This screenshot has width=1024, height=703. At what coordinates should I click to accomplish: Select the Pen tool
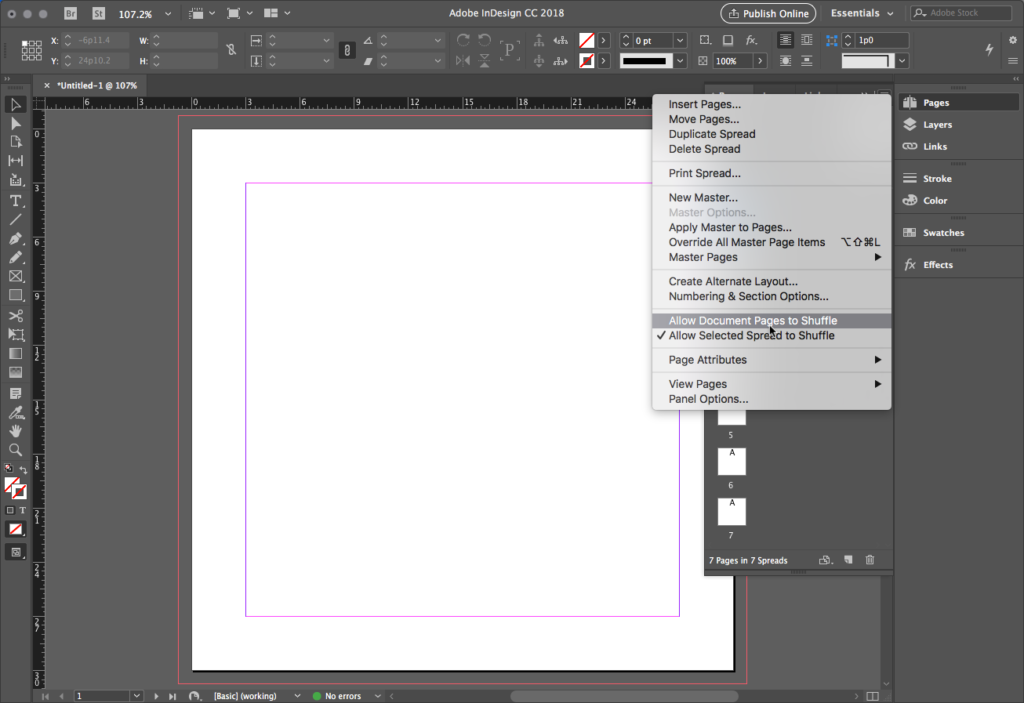point(16,239)
